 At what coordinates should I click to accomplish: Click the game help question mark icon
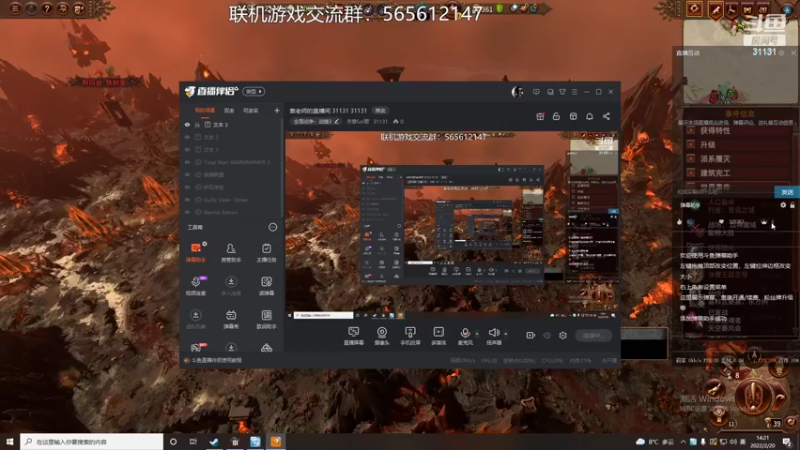pyautogui.click(x=46, y=9)
